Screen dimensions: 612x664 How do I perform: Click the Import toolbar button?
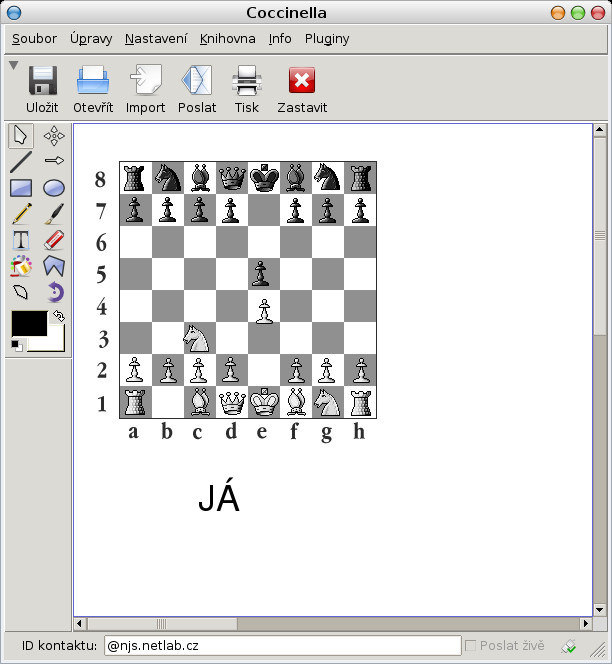click(x=145, y=89)
